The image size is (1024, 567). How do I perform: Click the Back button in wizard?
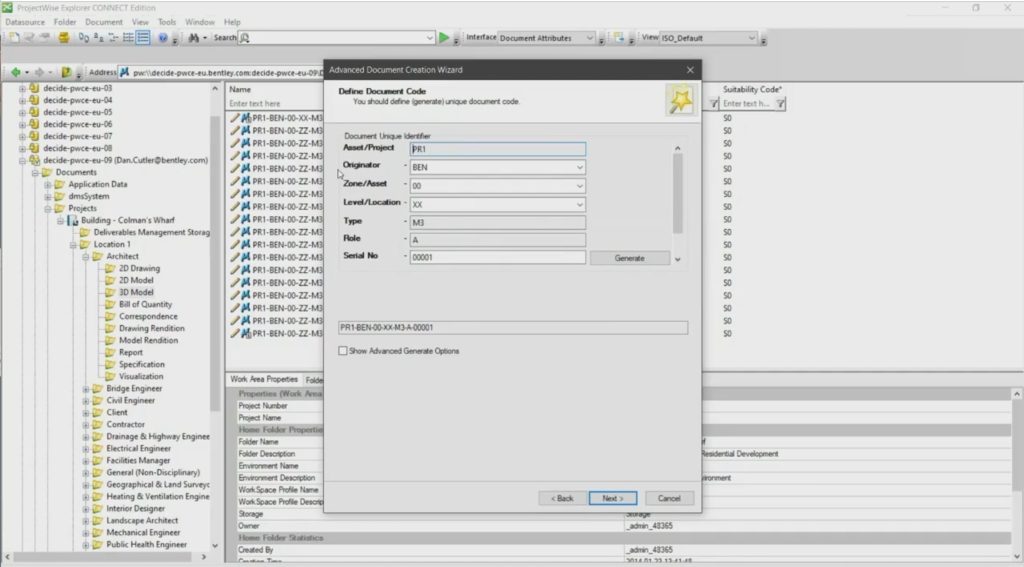(x=562, y=498)
